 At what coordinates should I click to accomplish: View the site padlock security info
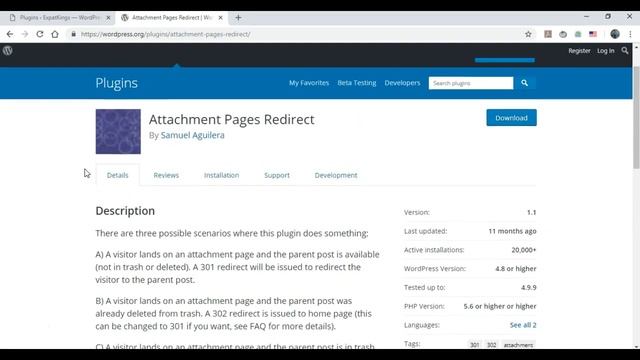(73, 34)
